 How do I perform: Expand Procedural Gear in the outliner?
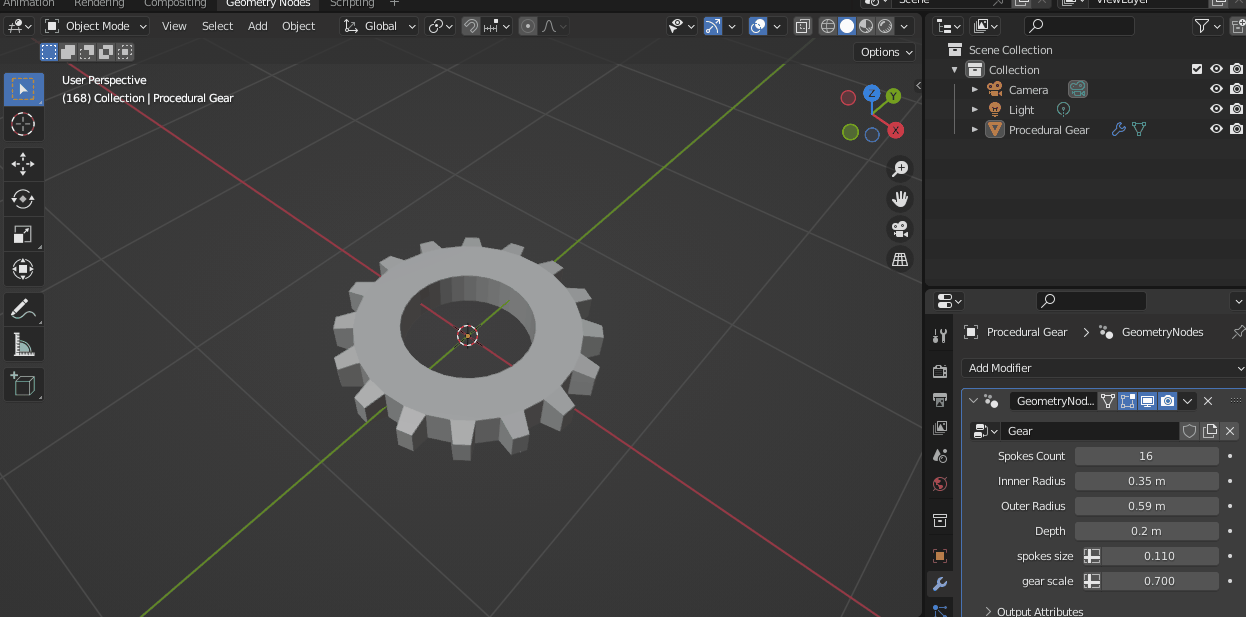(975, 130)
